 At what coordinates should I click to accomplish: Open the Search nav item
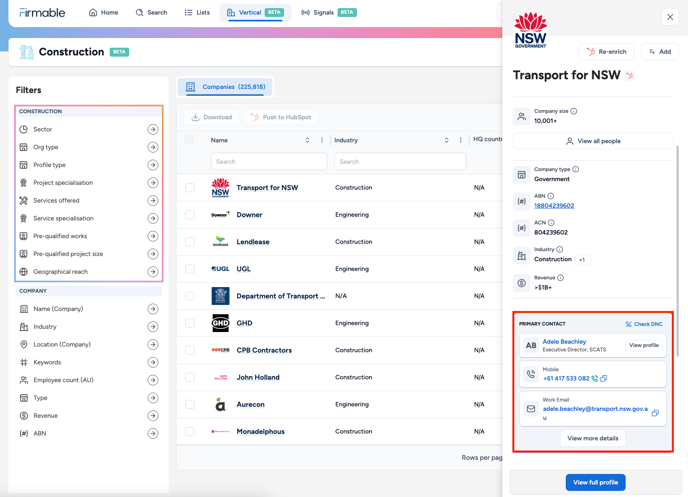coord(151,12)
